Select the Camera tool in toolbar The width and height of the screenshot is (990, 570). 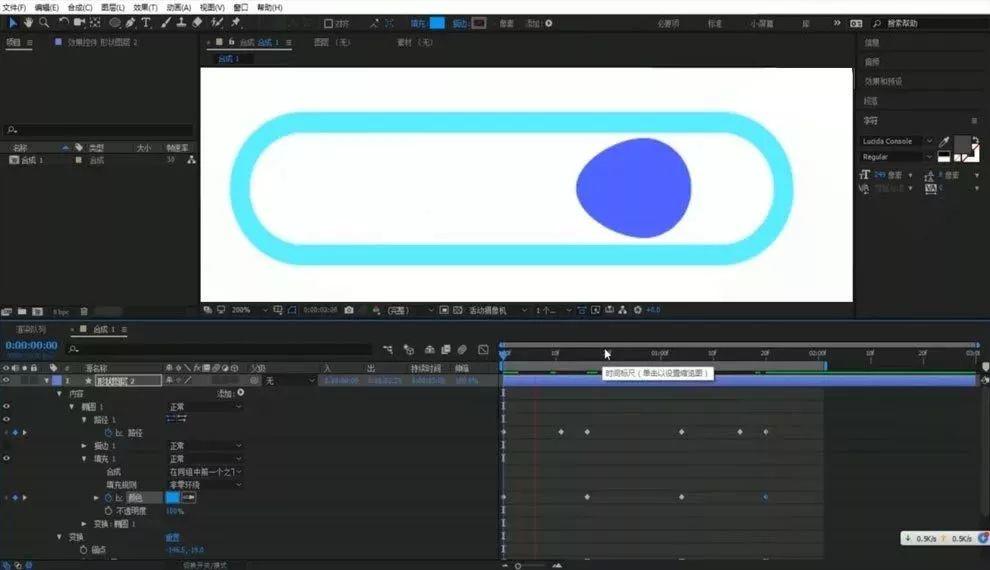(79, 23)
